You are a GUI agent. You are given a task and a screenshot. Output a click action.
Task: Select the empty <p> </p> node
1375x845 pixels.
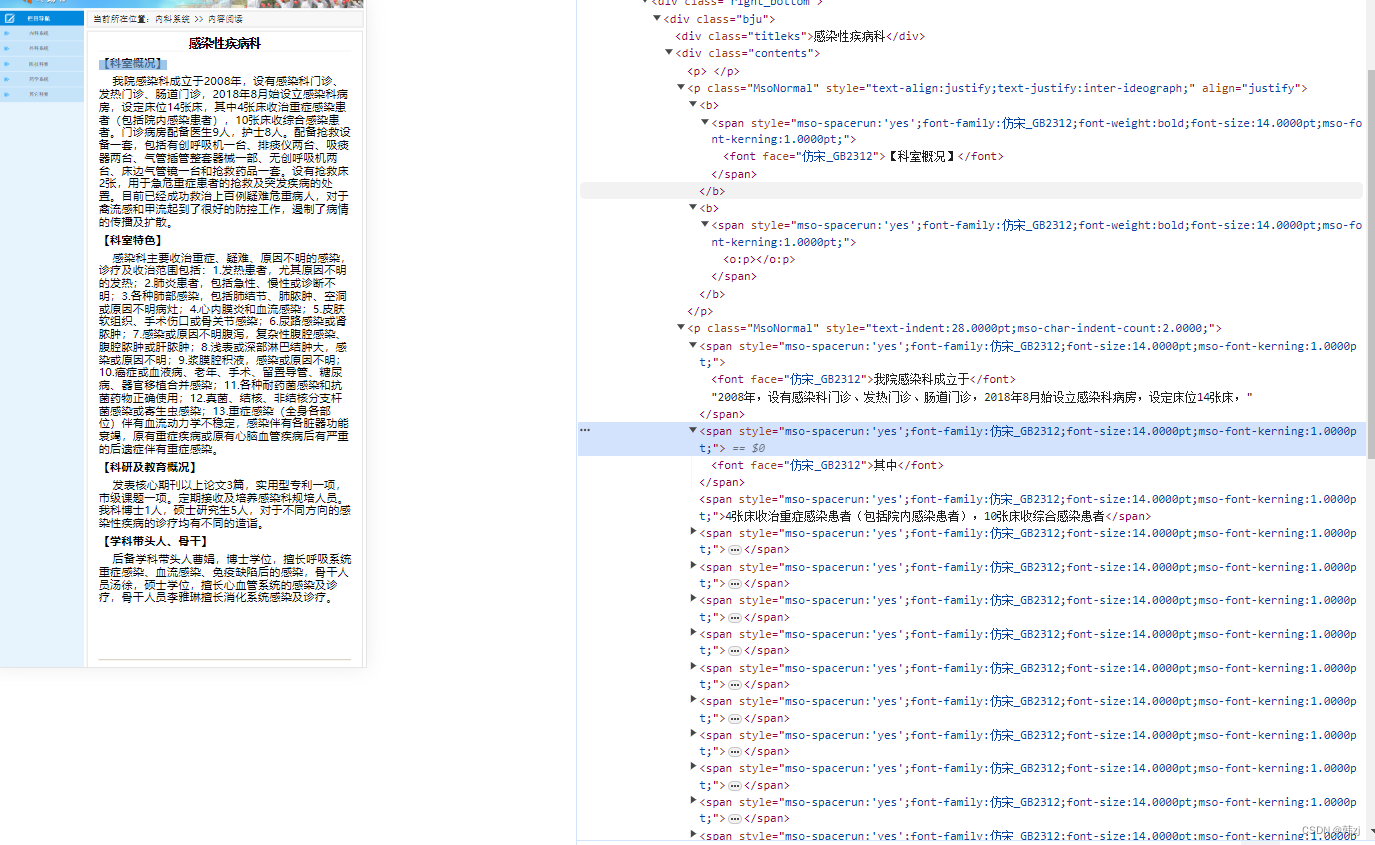(x=713, y=71)
